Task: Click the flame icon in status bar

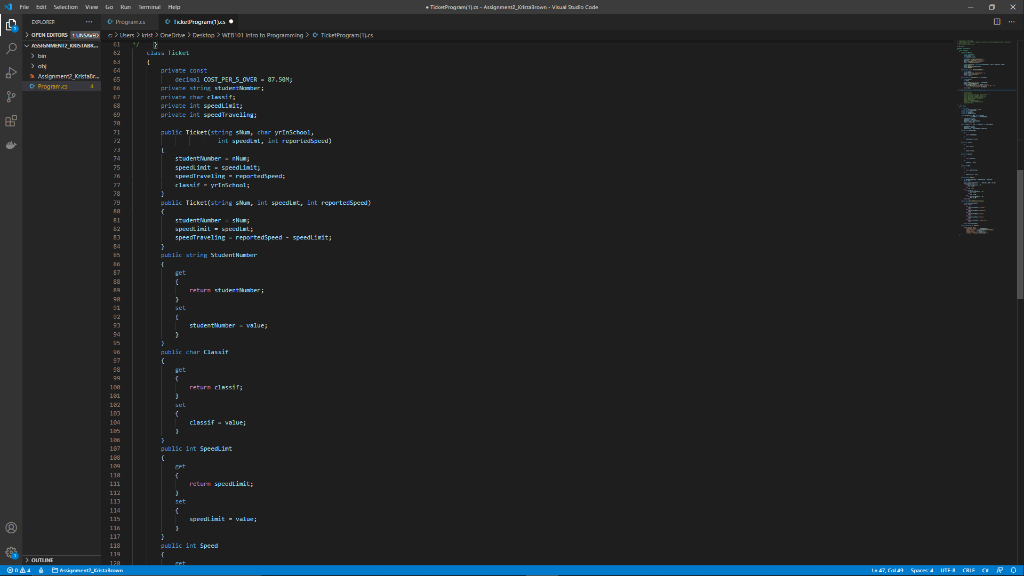Action: click(41, 570)
